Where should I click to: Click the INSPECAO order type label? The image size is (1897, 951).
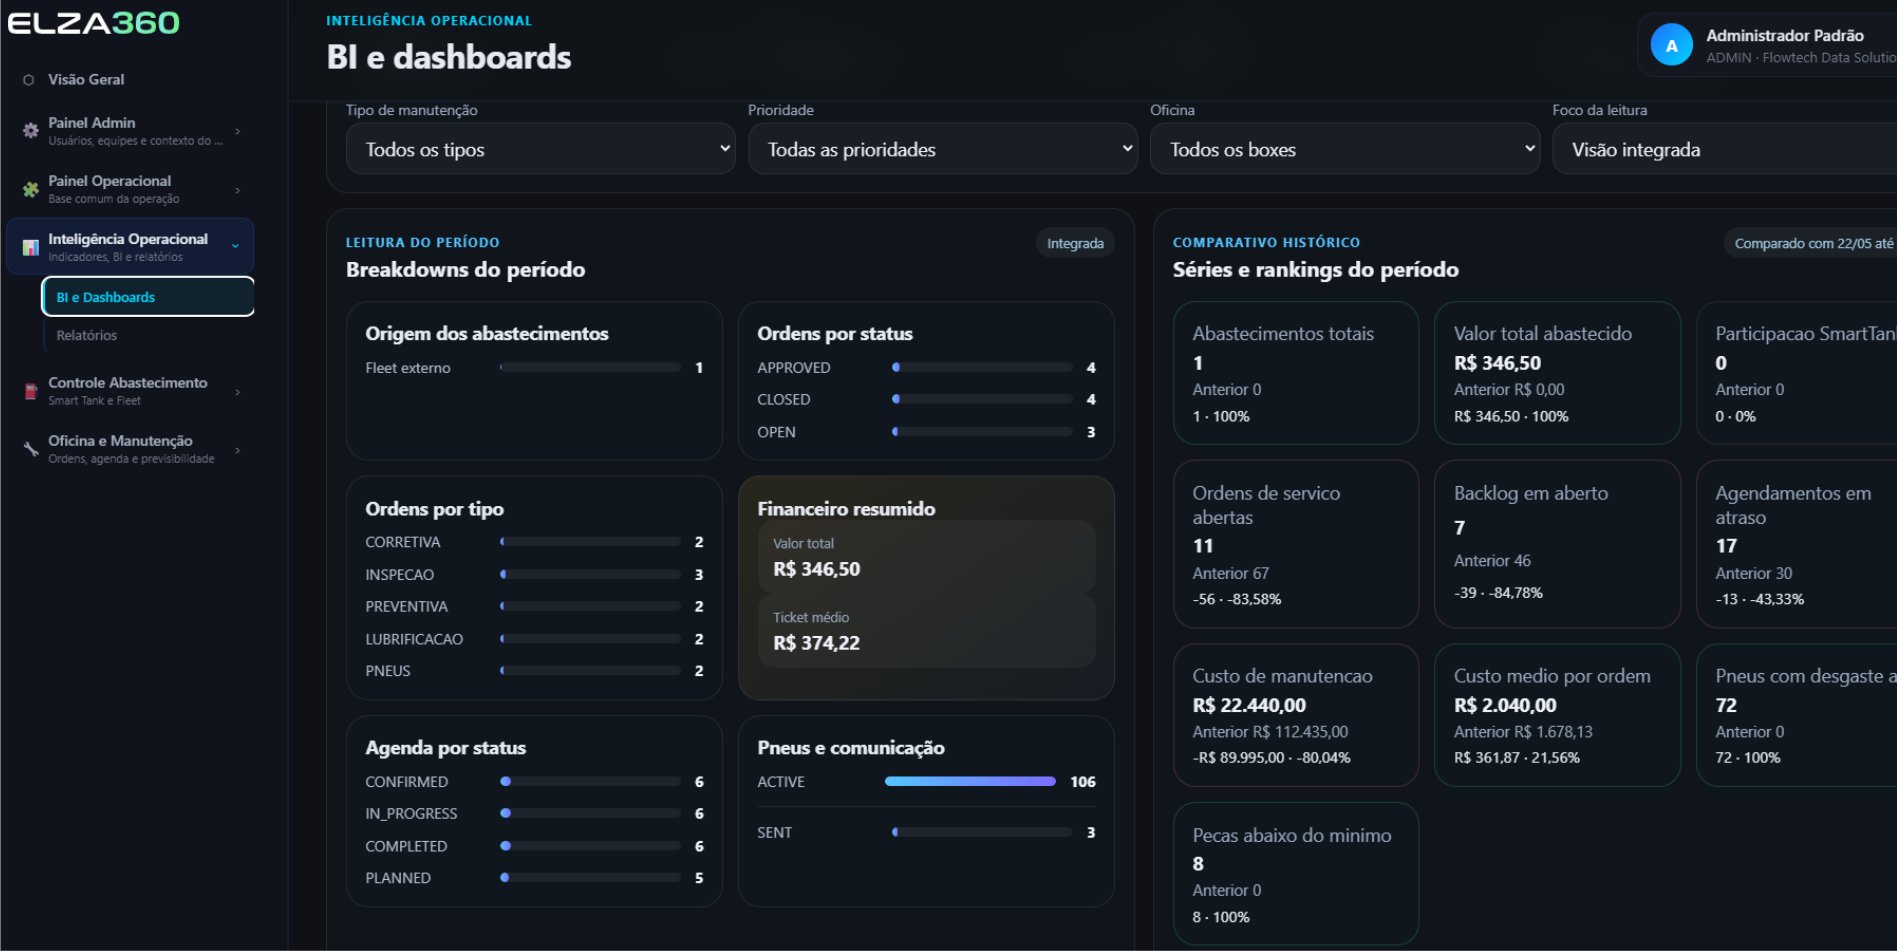(x=399, y=574)
